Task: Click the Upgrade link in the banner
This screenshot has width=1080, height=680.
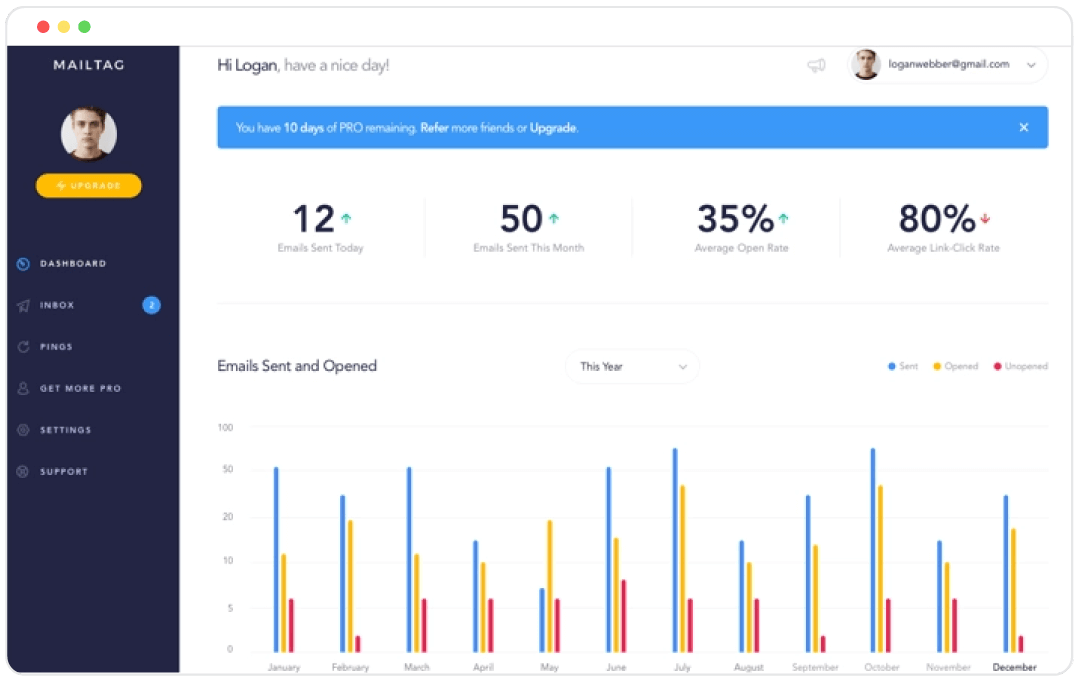Action: pyautogui.click(x=554, y=127)
